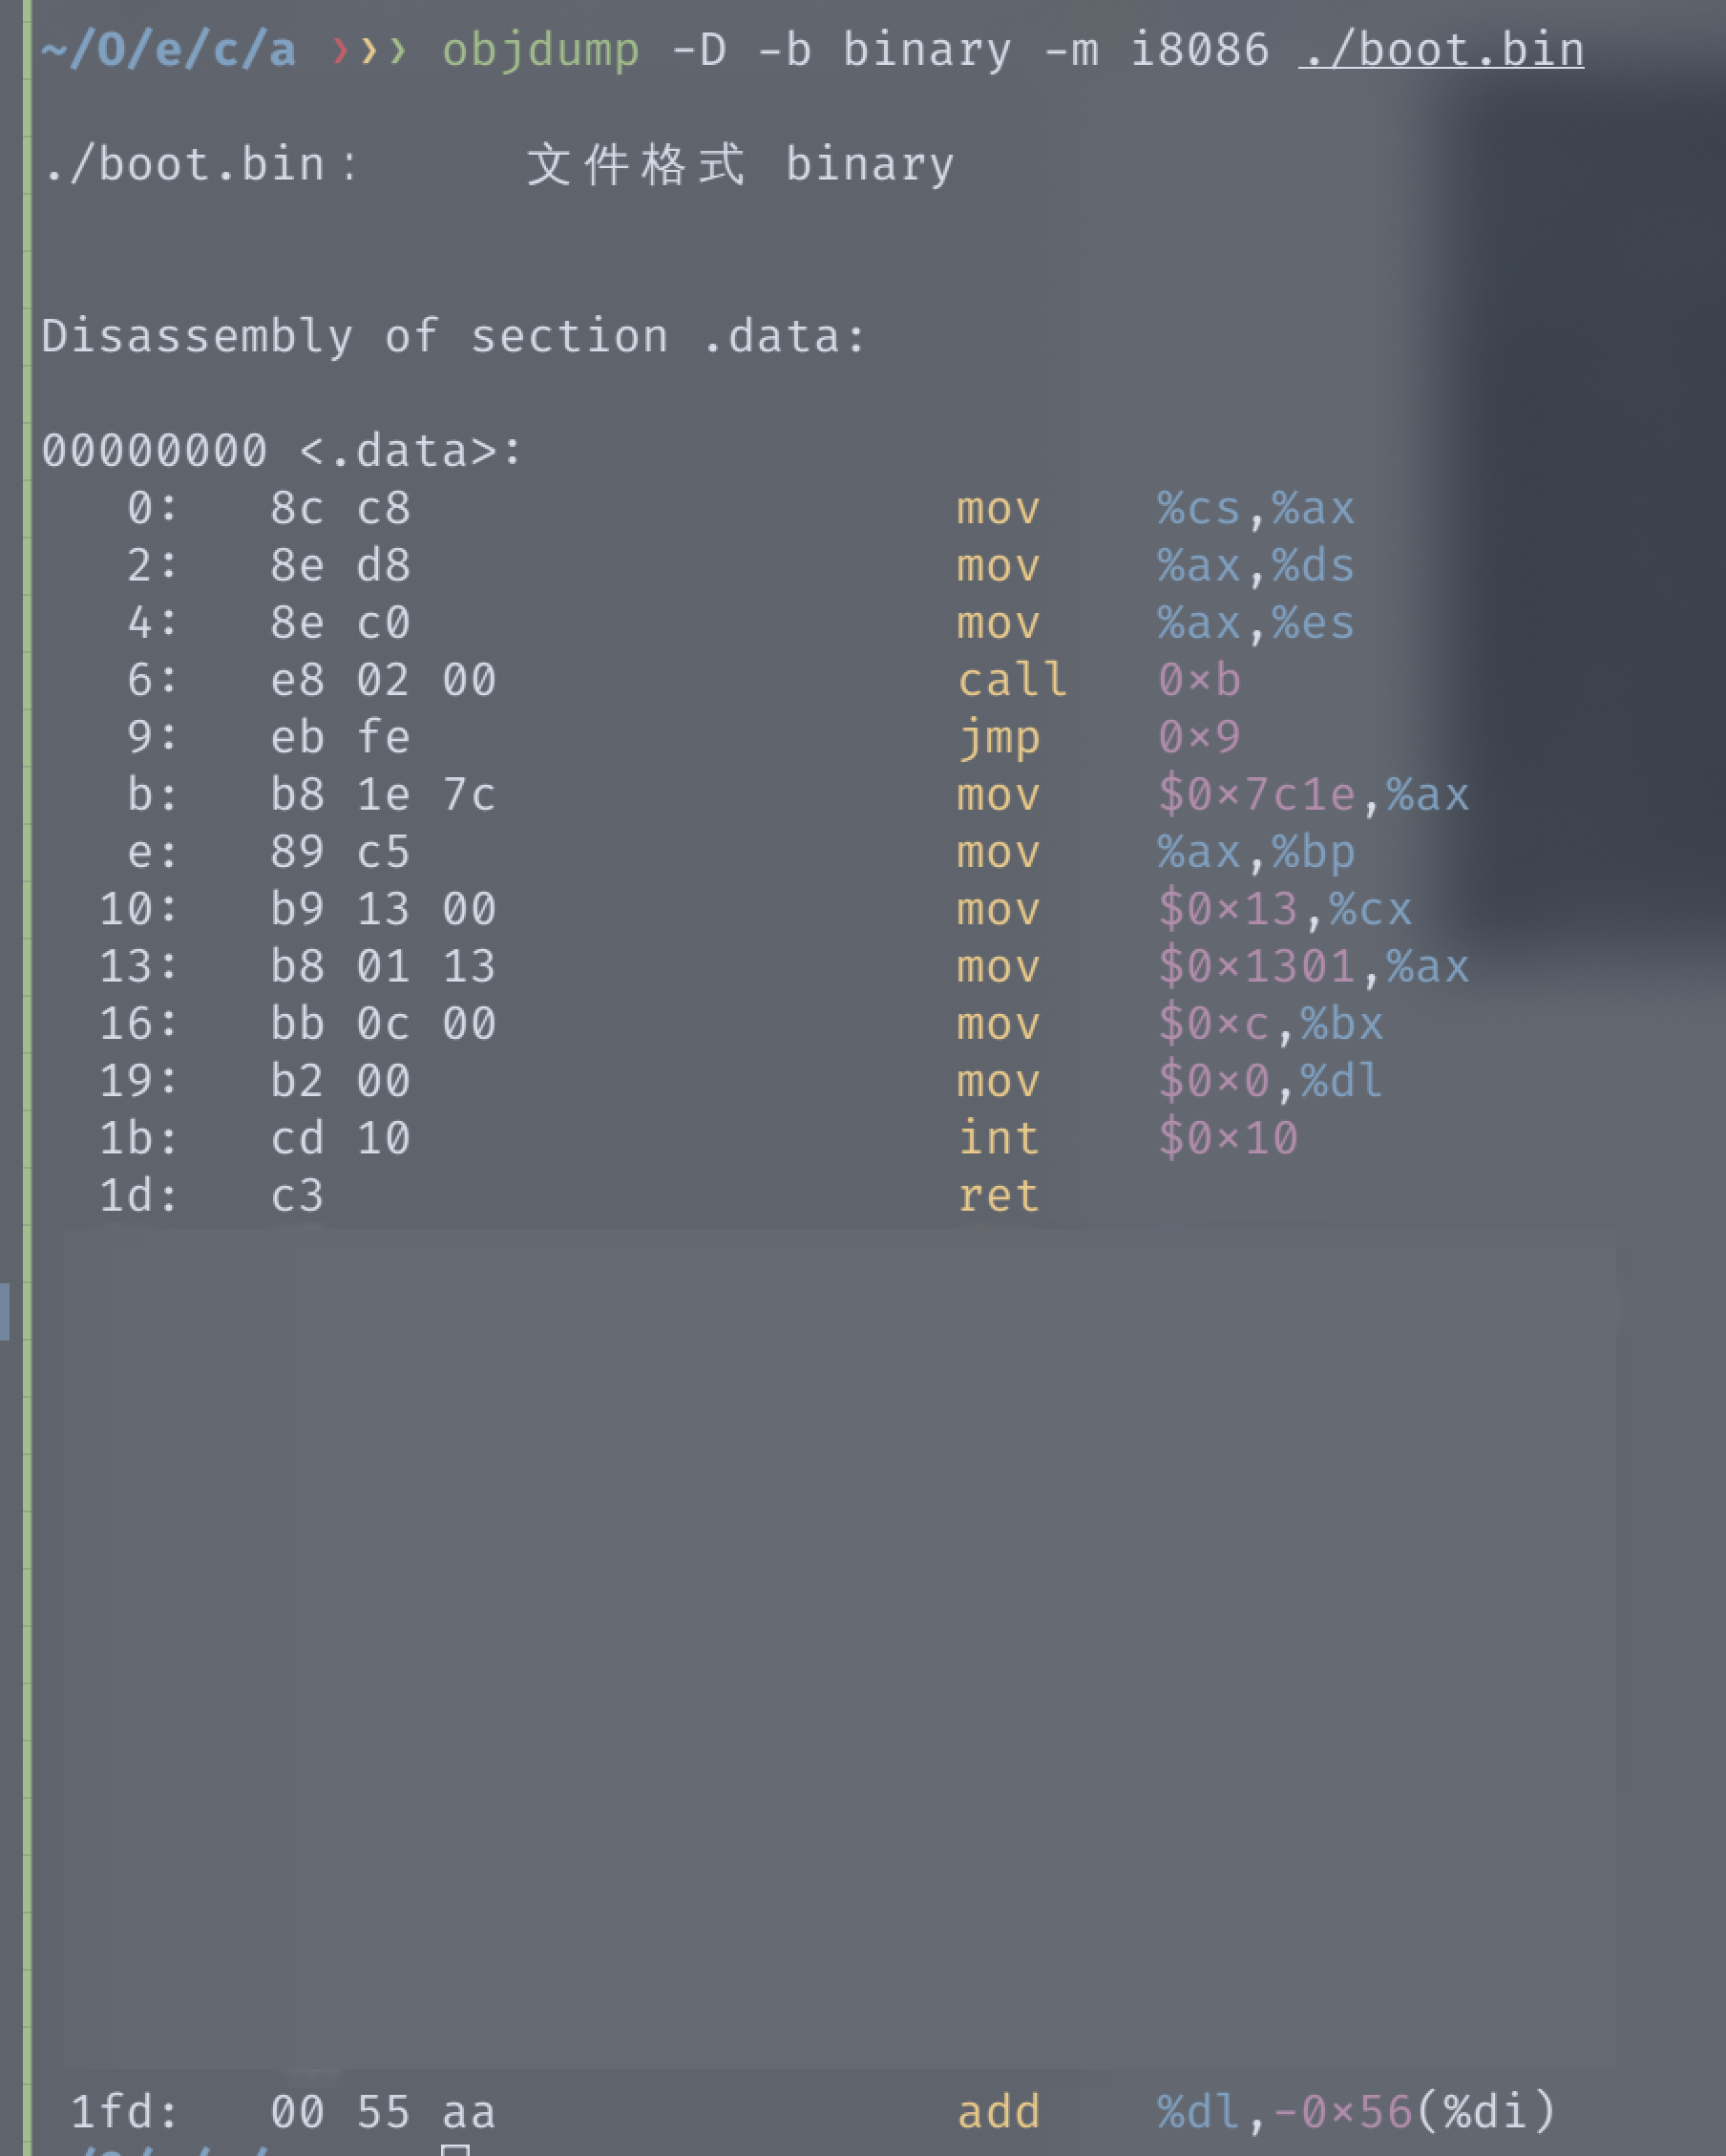Click the objdump command word

click(x=540, y=50)
